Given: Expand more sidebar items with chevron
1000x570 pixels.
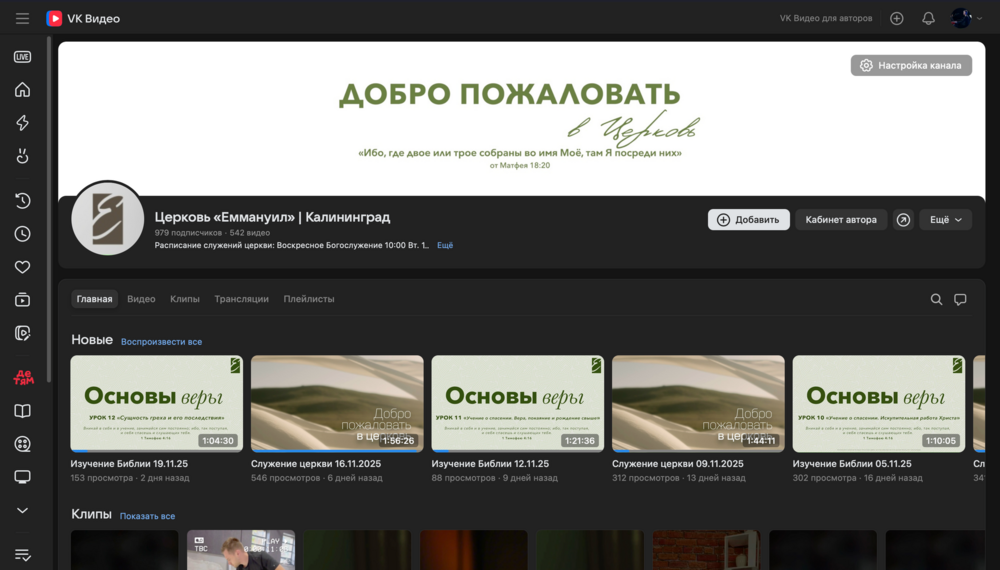Looking at the screenshot, I should 22,510.
